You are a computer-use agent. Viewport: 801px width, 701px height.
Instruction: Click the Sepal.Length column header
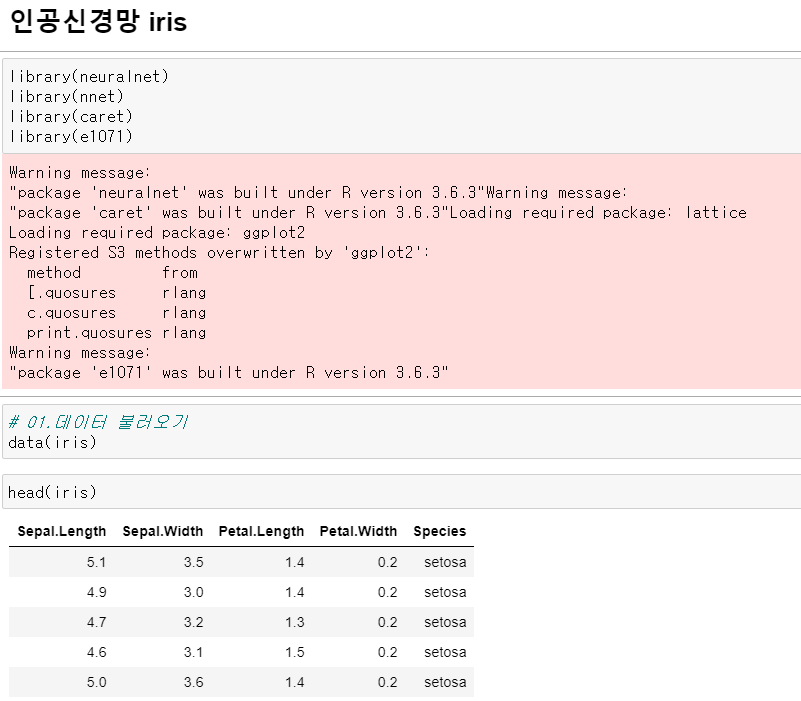click(62, 531)
